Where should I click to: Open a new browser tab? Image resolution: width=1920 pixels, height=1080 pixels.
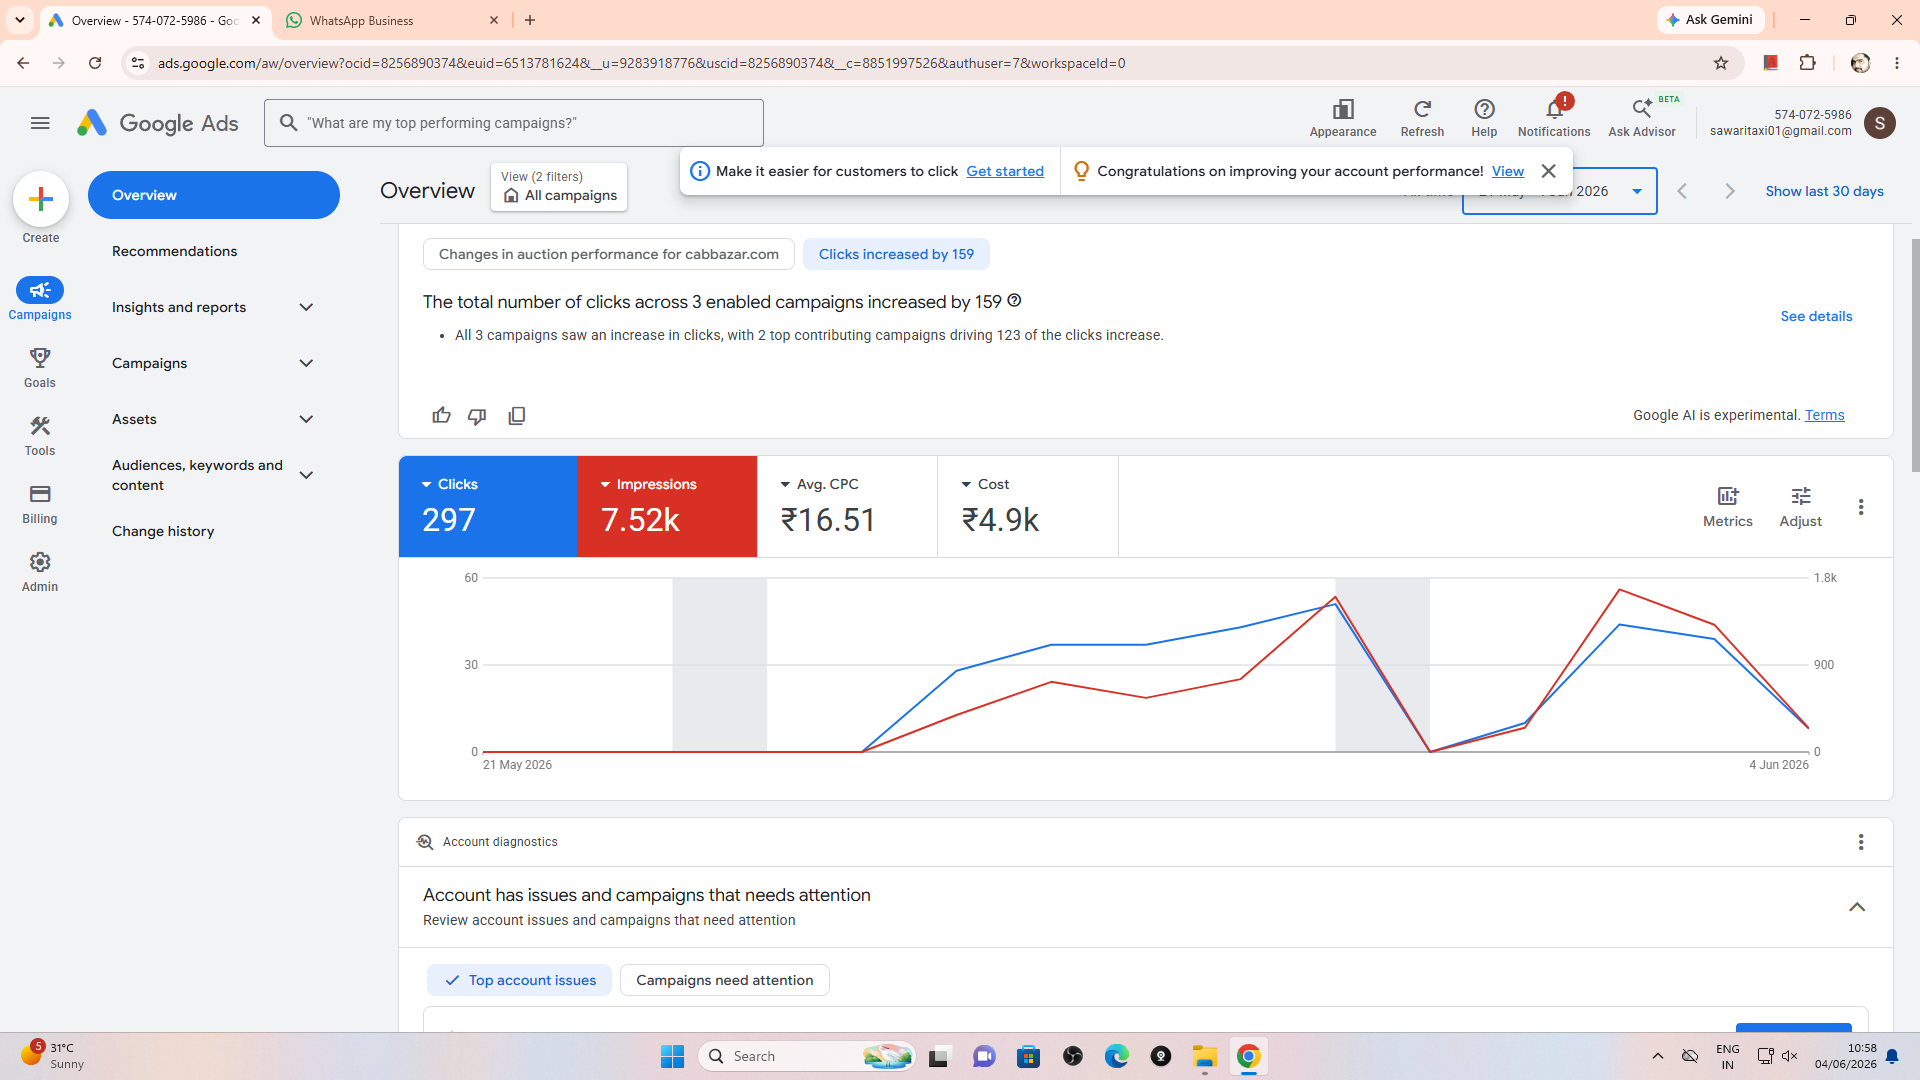[x=530, y=20]
